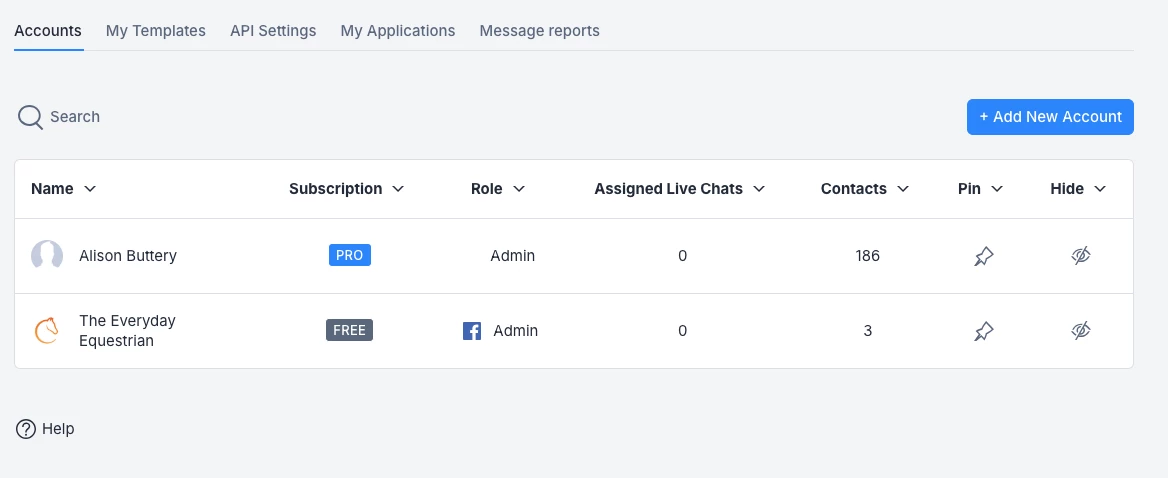This screenshot has width=1168, height=478.
Task: Click Alison Buttery's avatar icon
Action: click(47, 256)
